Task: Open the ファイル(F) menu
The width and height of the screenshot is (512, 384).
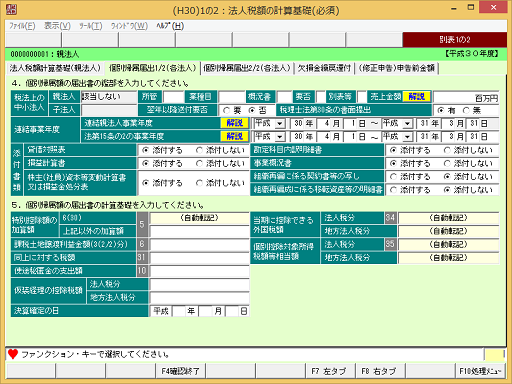Action: [x=22, y=26]
